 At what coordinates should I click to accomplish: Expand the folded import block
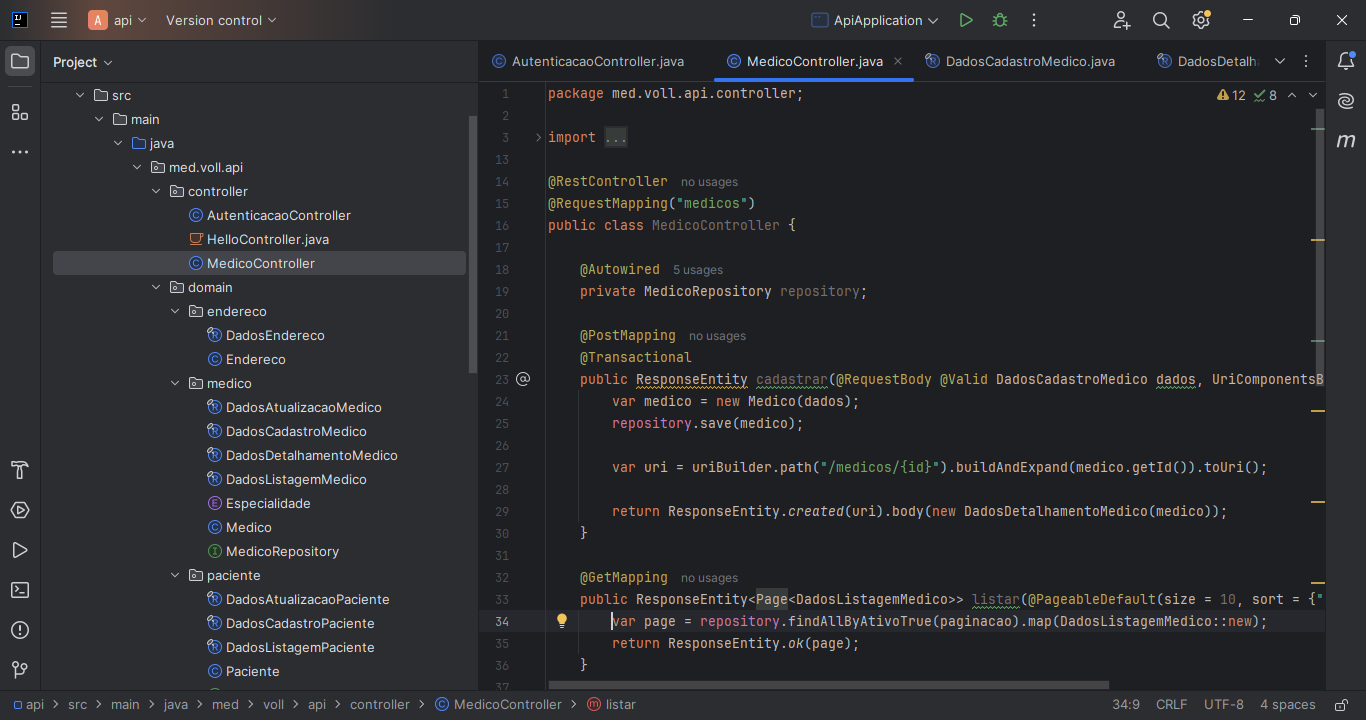click(538, 137)
